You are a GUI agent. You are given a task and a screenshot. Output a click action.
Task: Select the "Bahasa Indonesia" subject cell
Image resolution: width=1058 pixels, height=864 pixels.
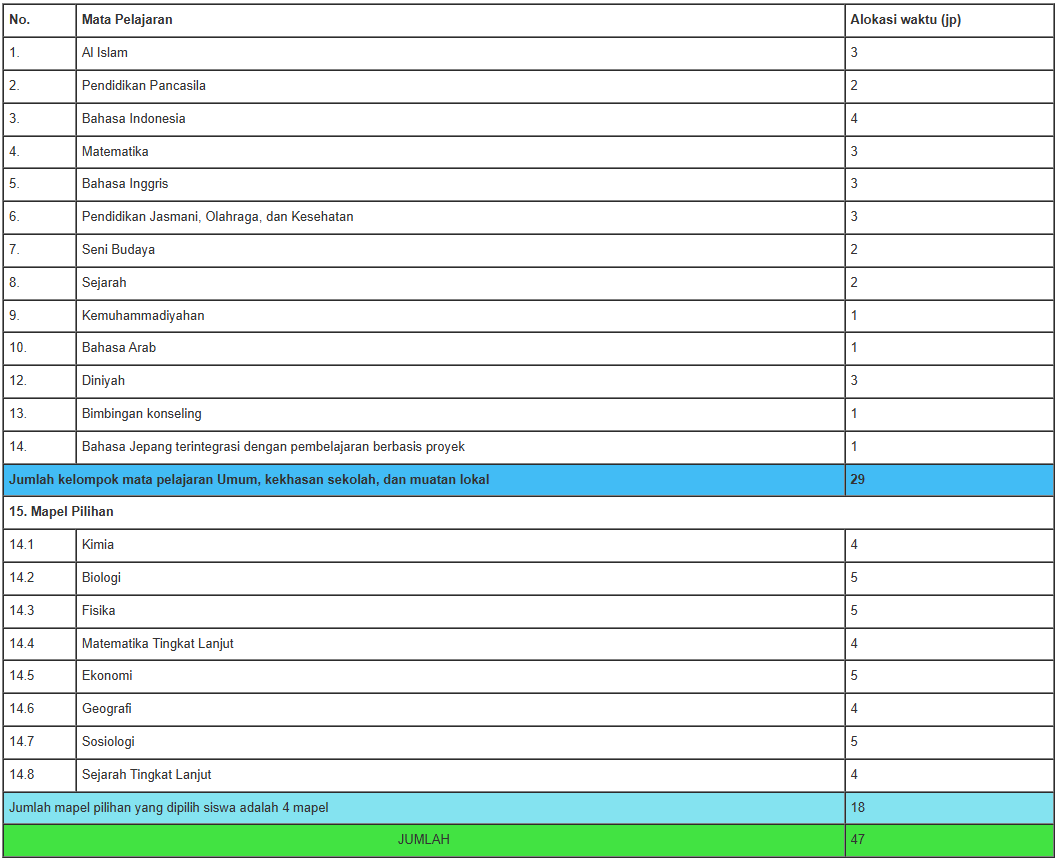(134, 119)
